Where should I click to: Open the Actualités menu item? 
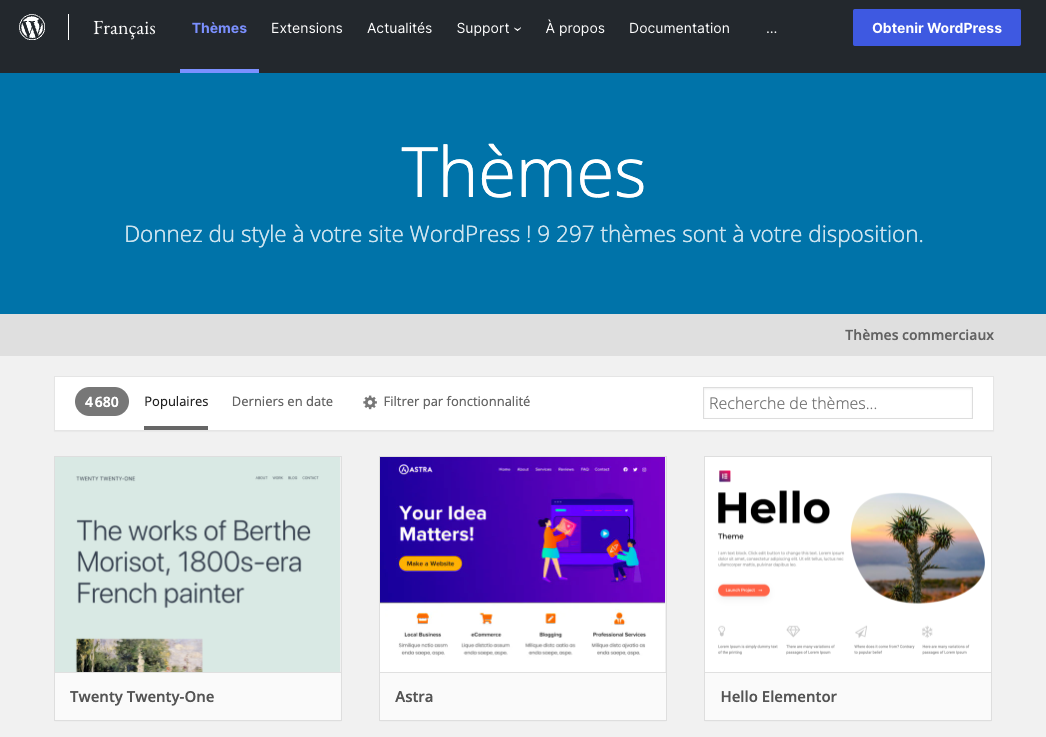coord(400,28)
